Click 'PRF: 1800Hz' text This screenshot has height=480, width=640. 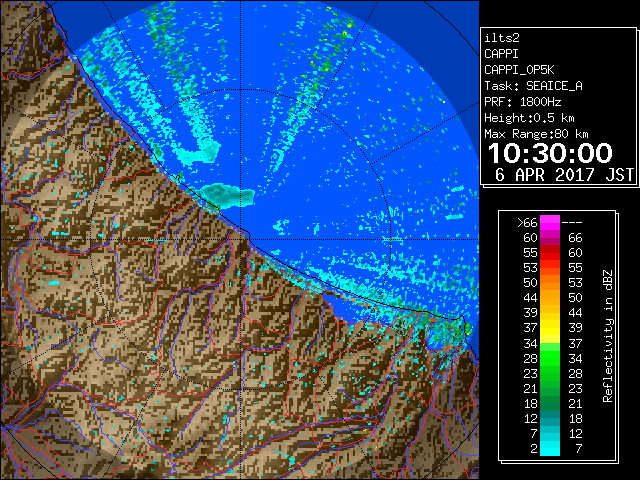(522, 102)
